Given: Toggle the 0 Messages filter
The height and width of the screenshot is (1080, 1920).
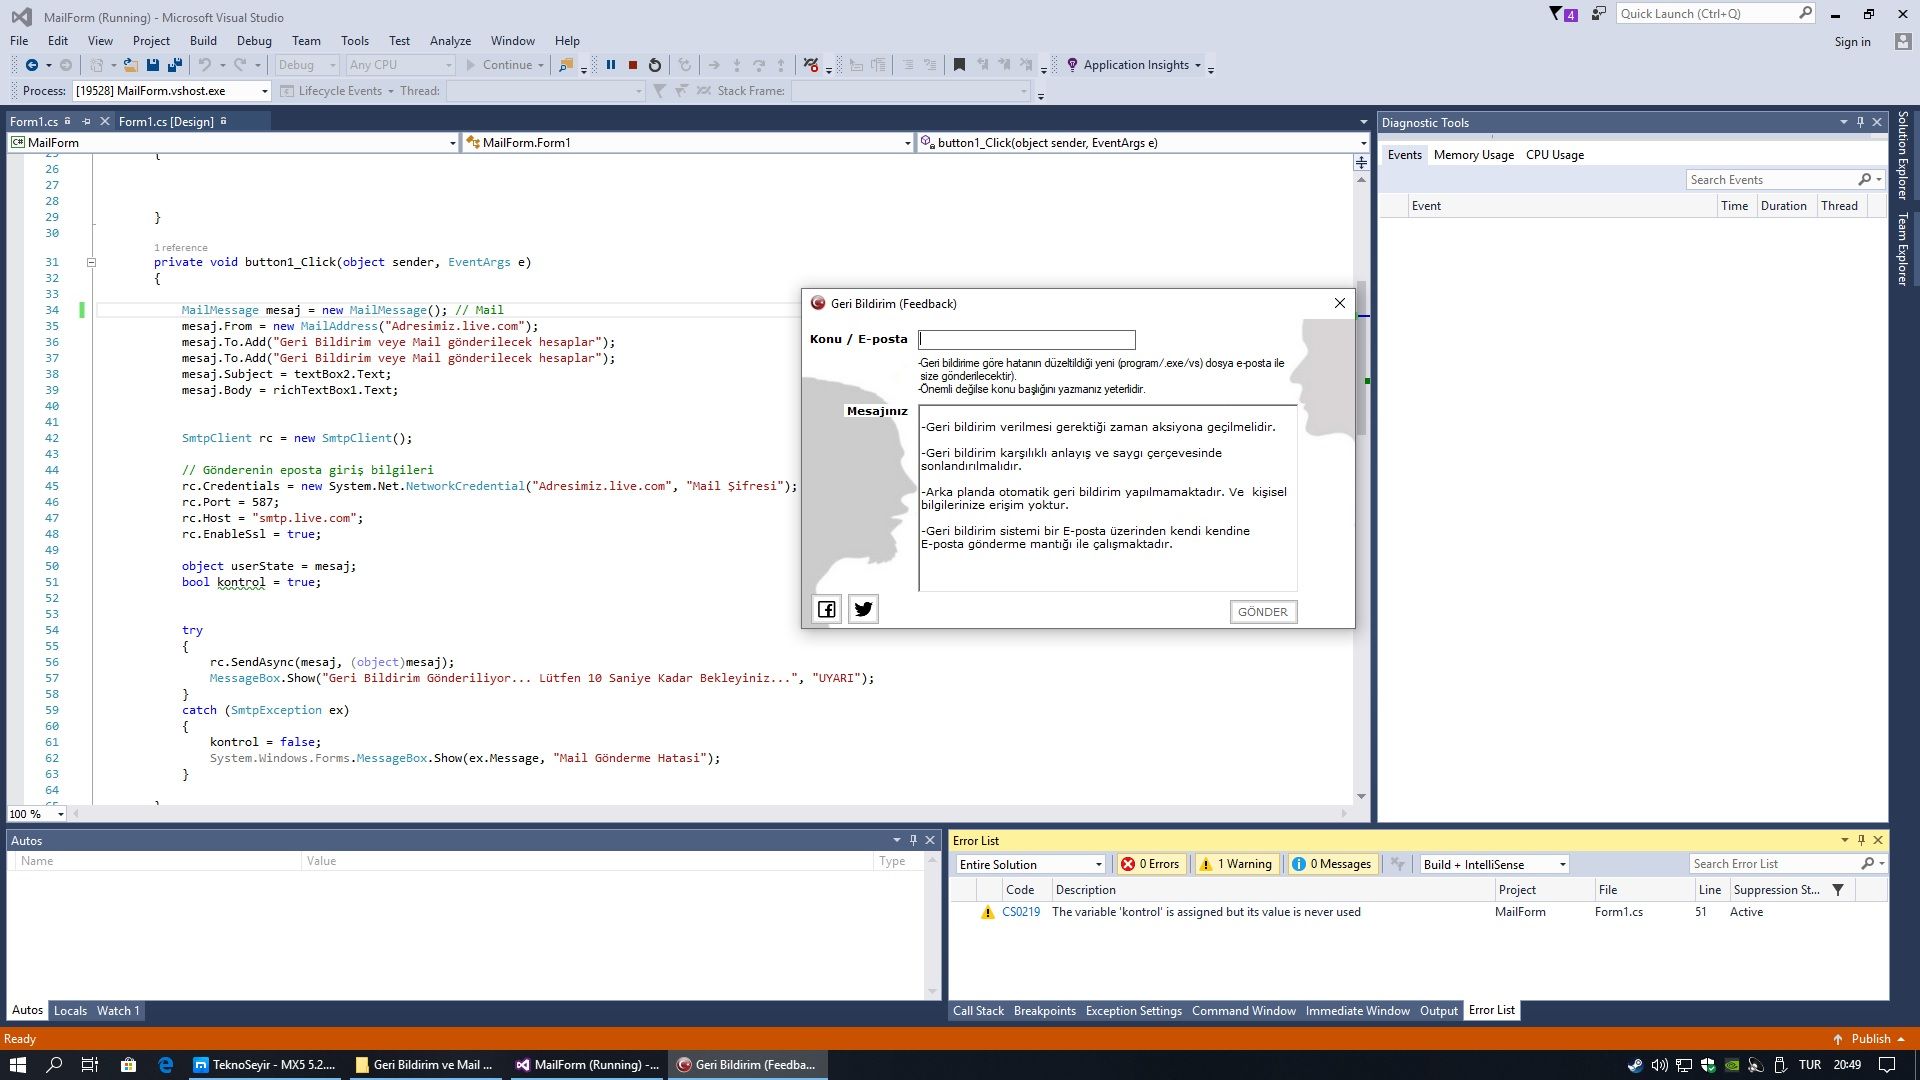Looking at the screenshot, I should click(x=1332, y=865).
